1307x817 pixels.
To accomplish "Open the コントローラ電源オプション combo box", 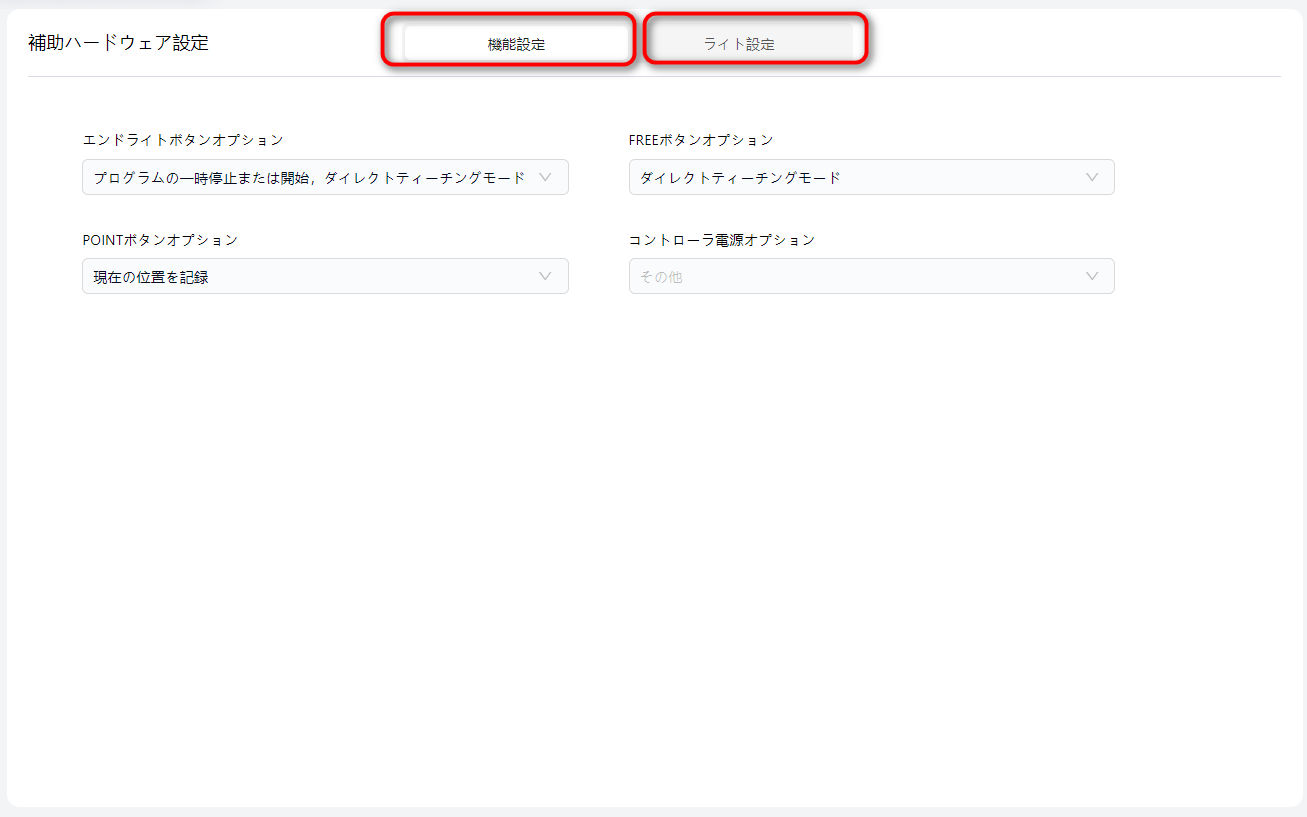I will coord(871,276).
